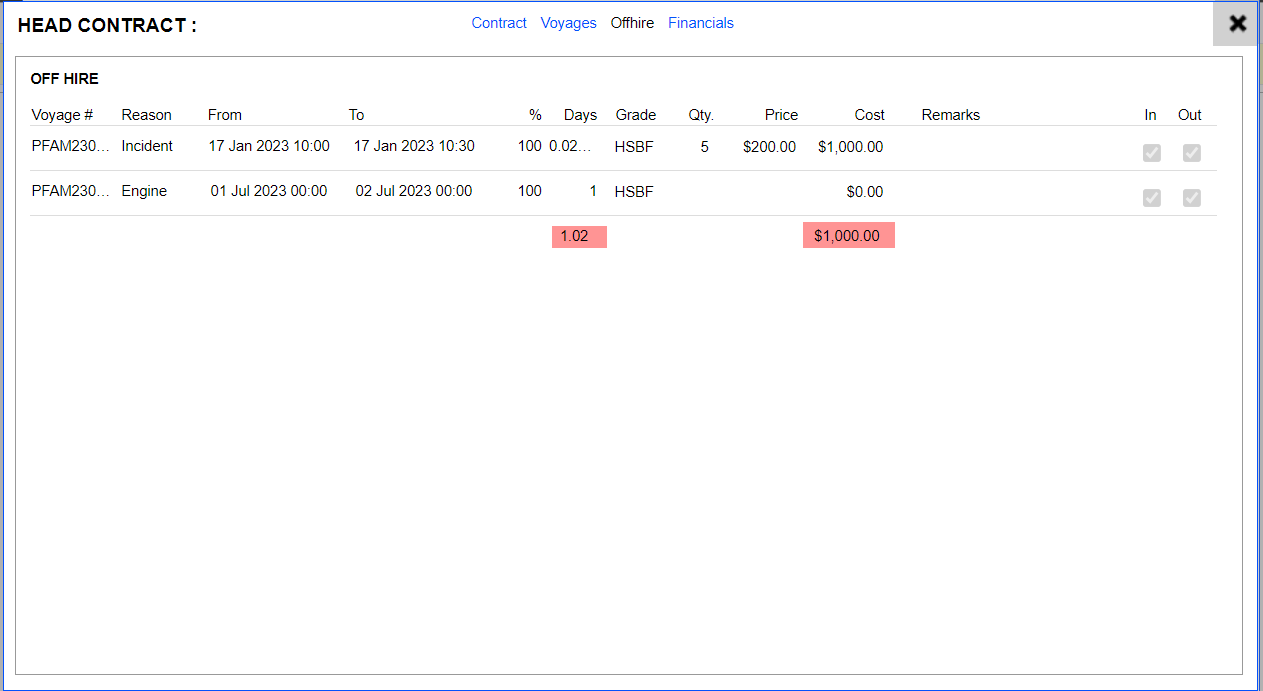Click the Remarks column header
Viewport: 1263px width, 691px height.
pos(950,115)
